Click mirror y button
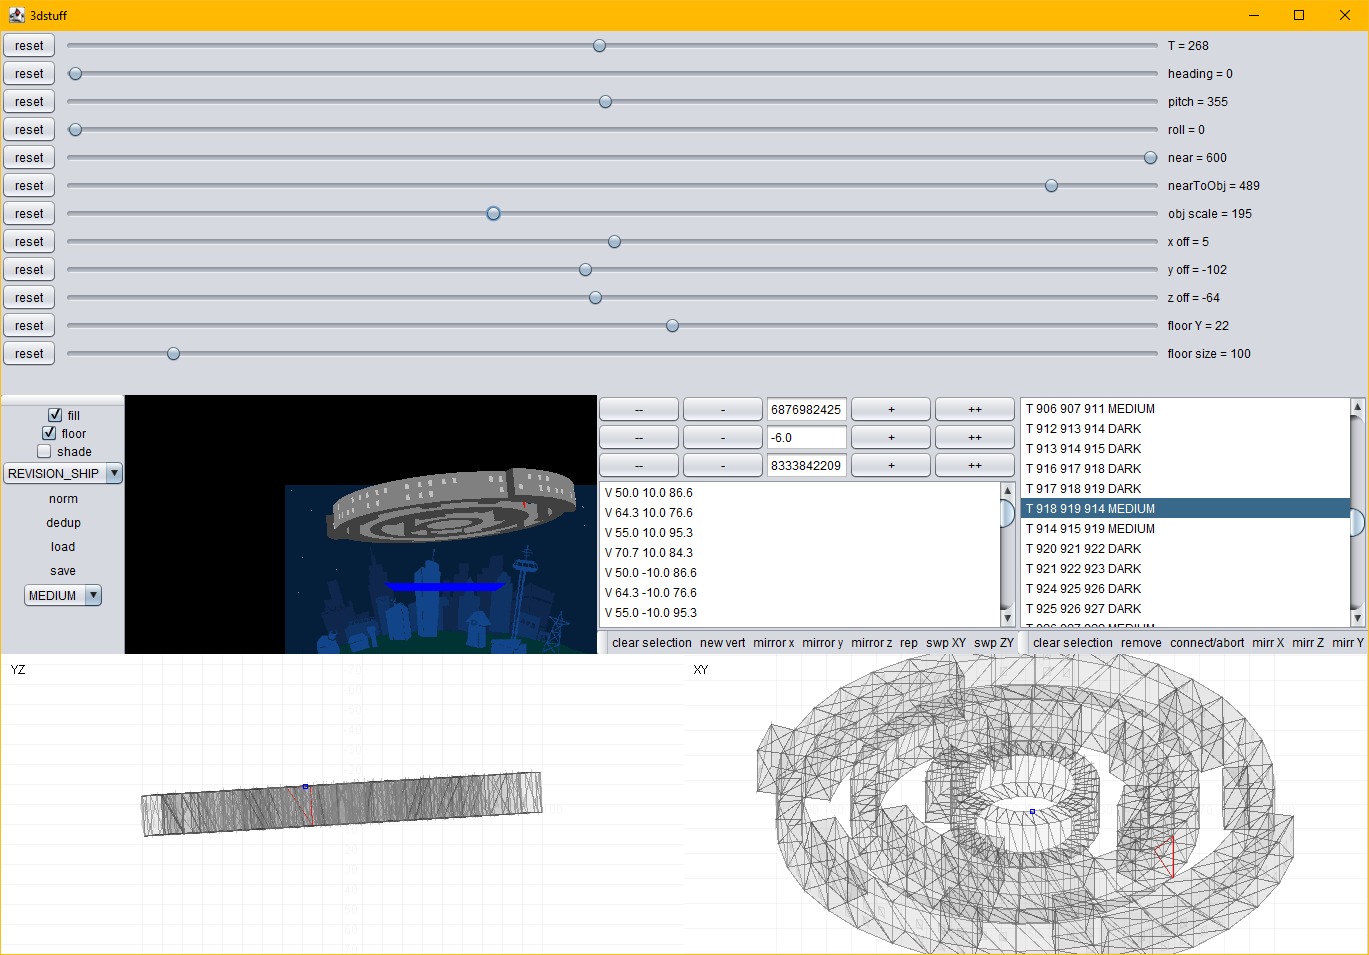1369x955 pixels. (823, 643)
